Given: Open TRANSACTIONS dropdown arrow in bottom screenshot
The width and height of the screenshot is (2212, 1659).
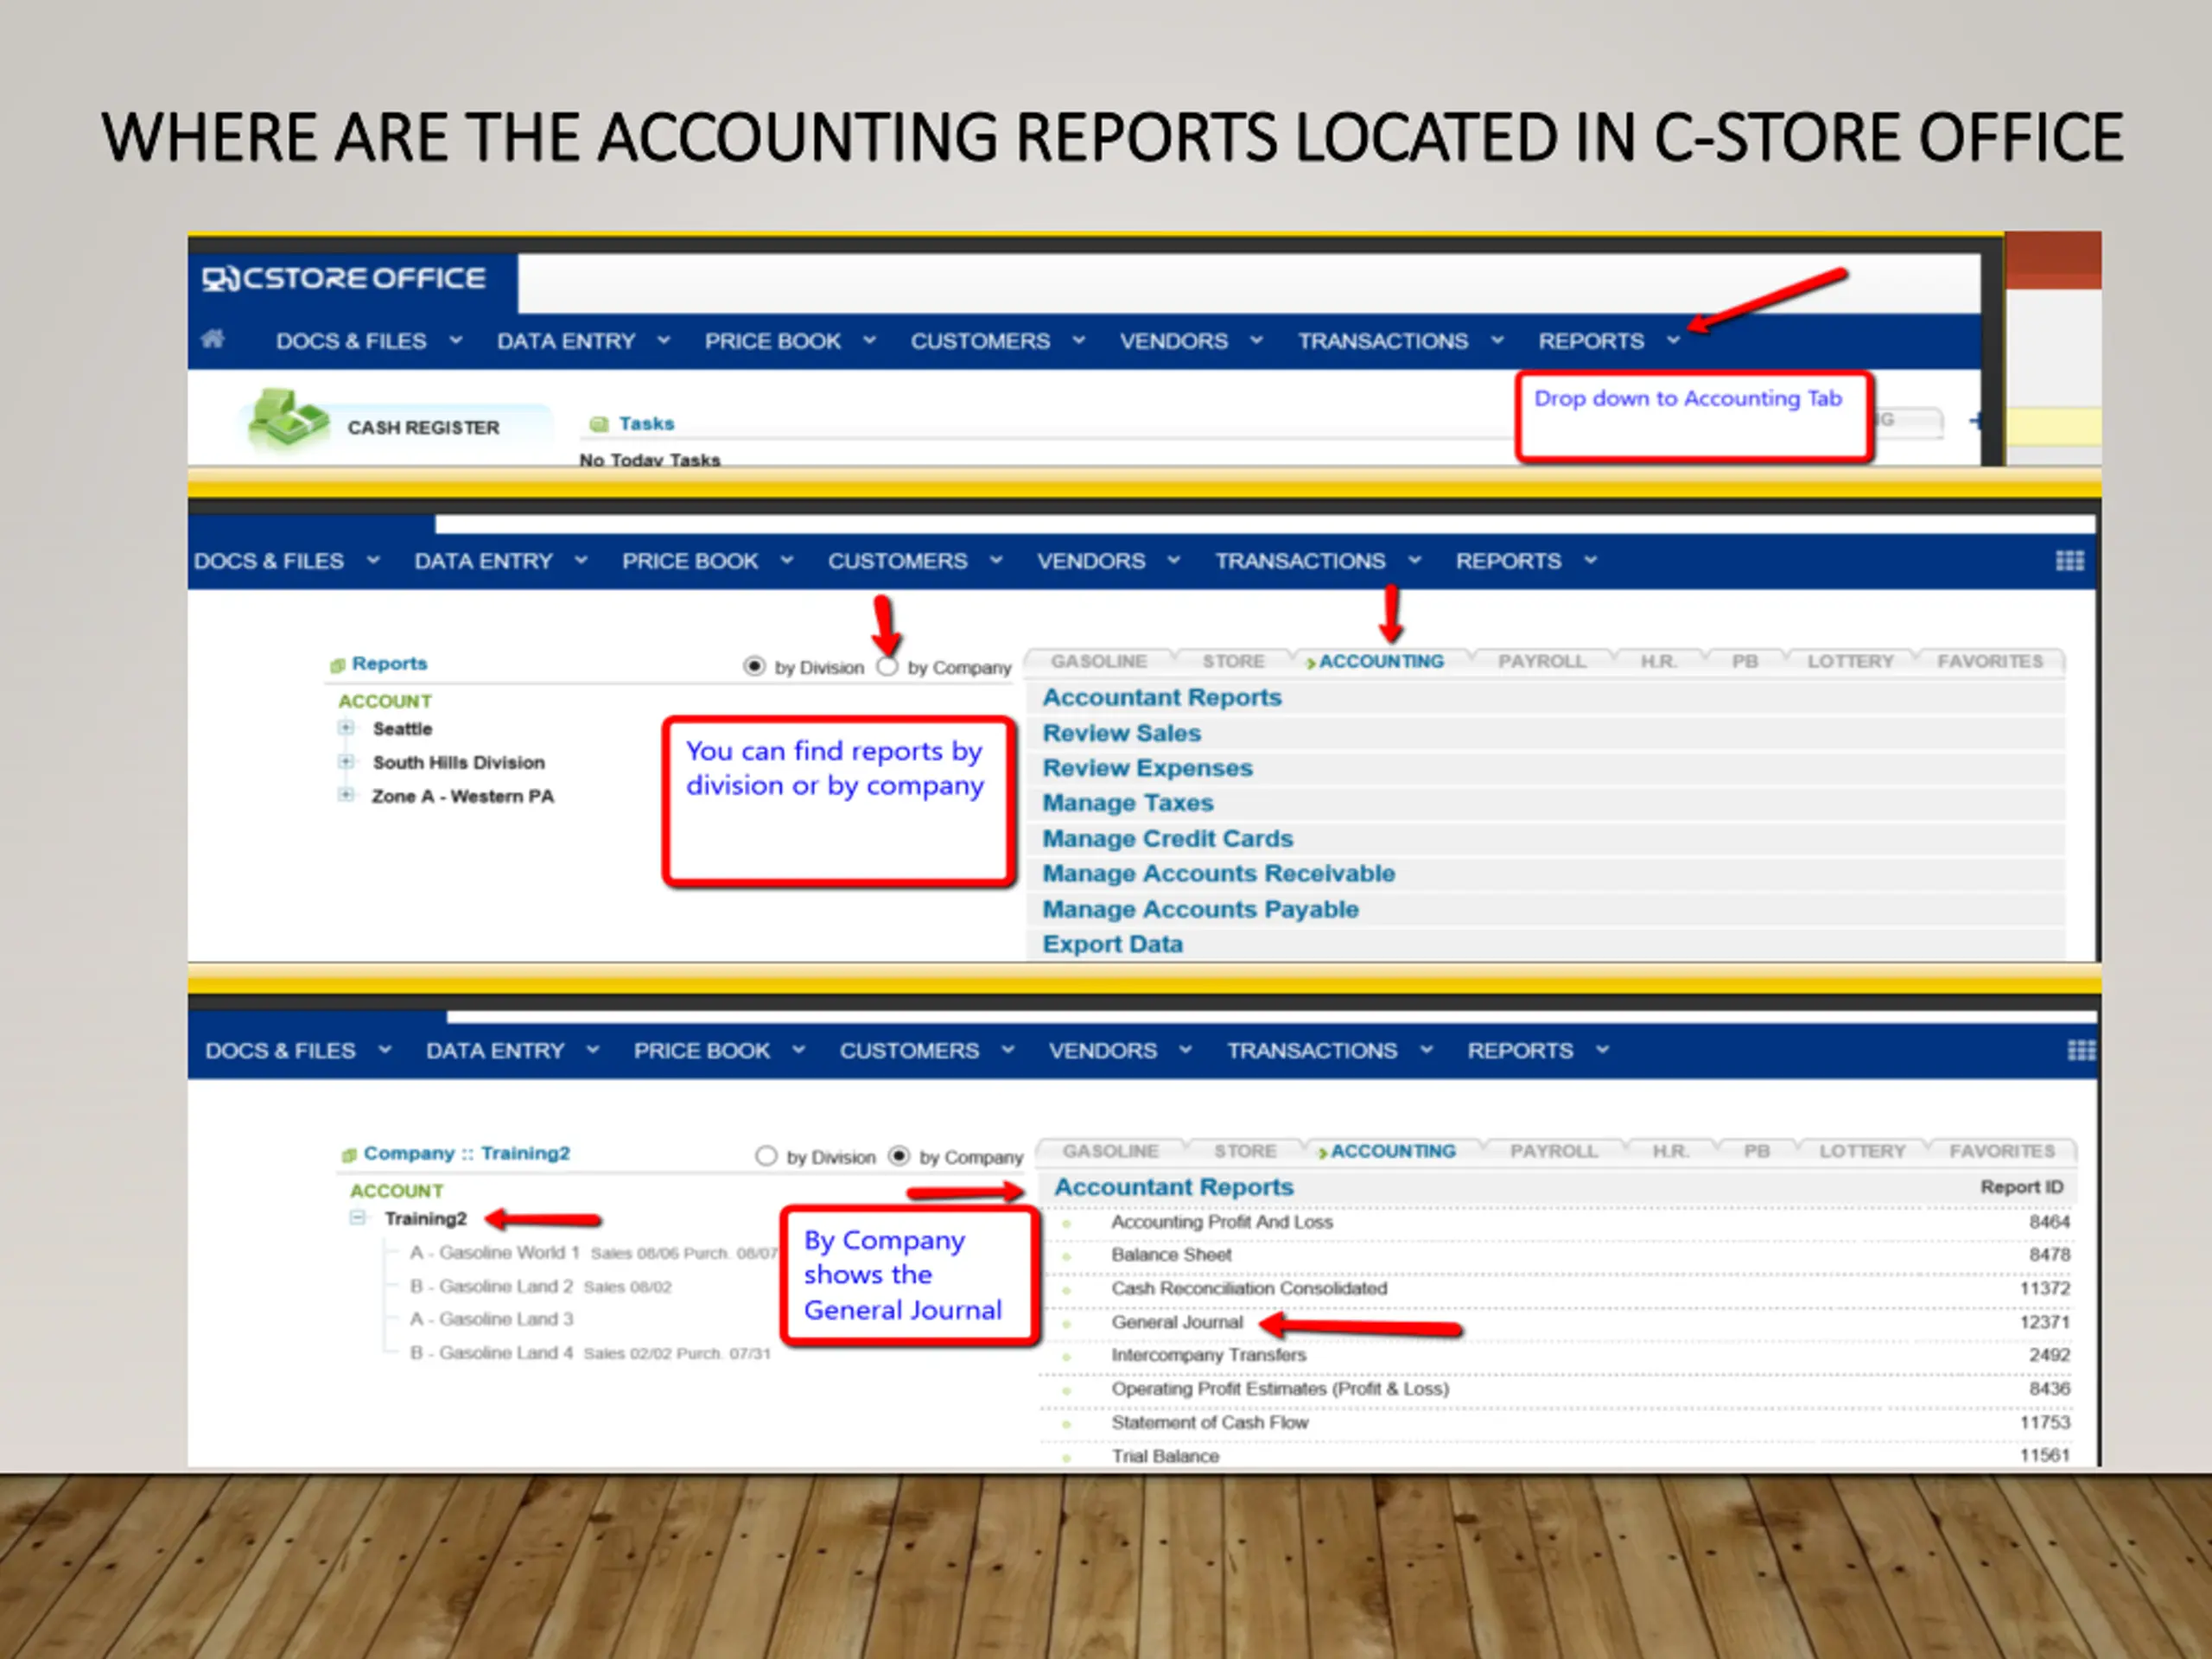Looking at the screenshot, I should [1427, 1050].
